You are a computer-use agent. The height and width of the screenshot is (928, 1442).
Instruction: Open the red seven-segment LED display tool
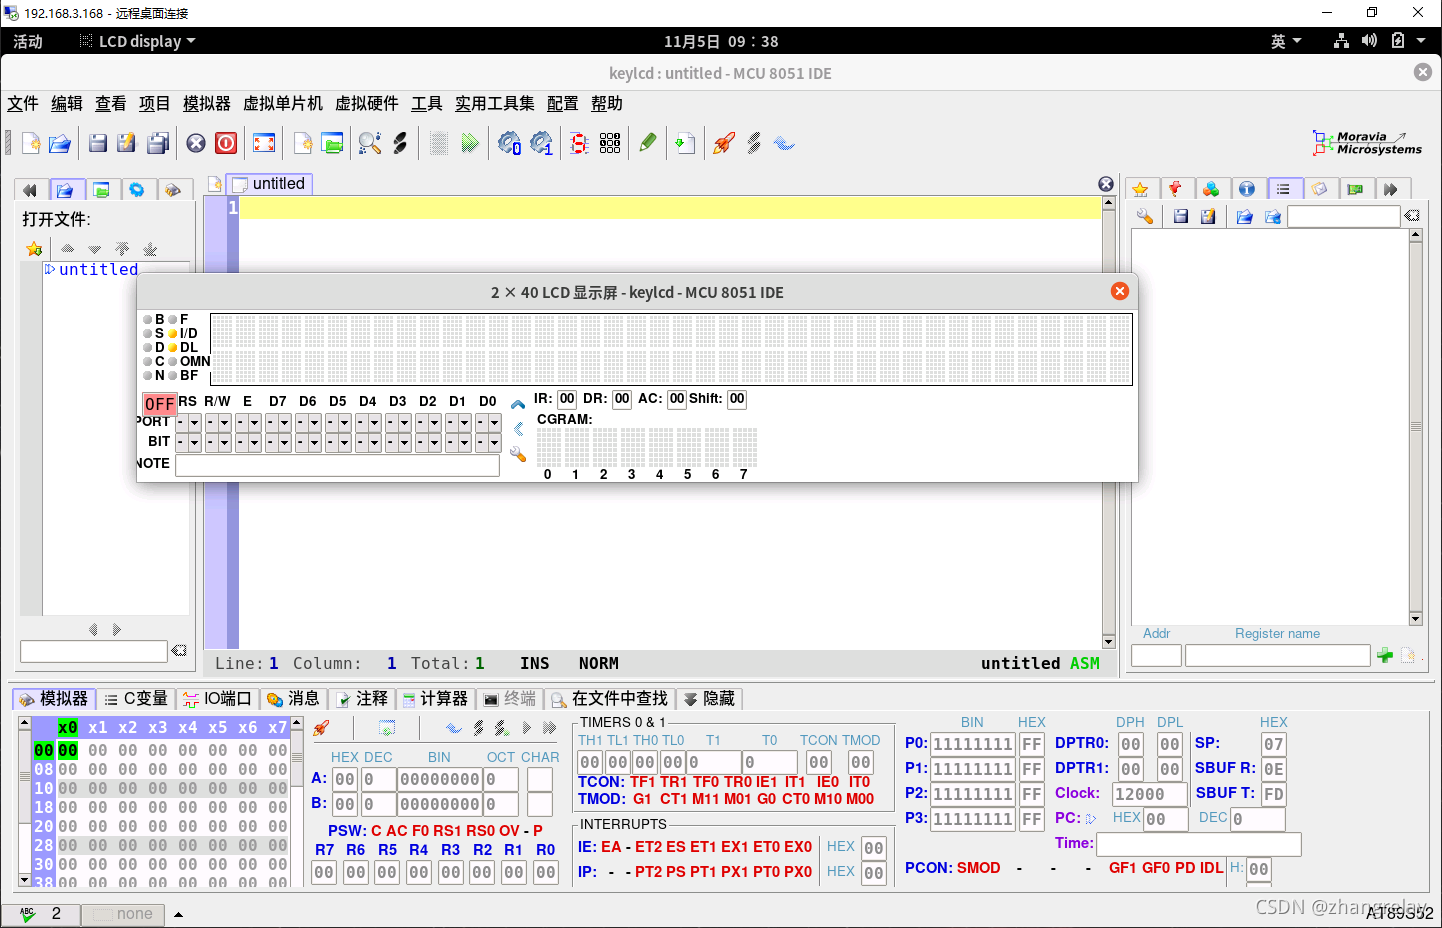pyautogui.click(x=579, y=143)
